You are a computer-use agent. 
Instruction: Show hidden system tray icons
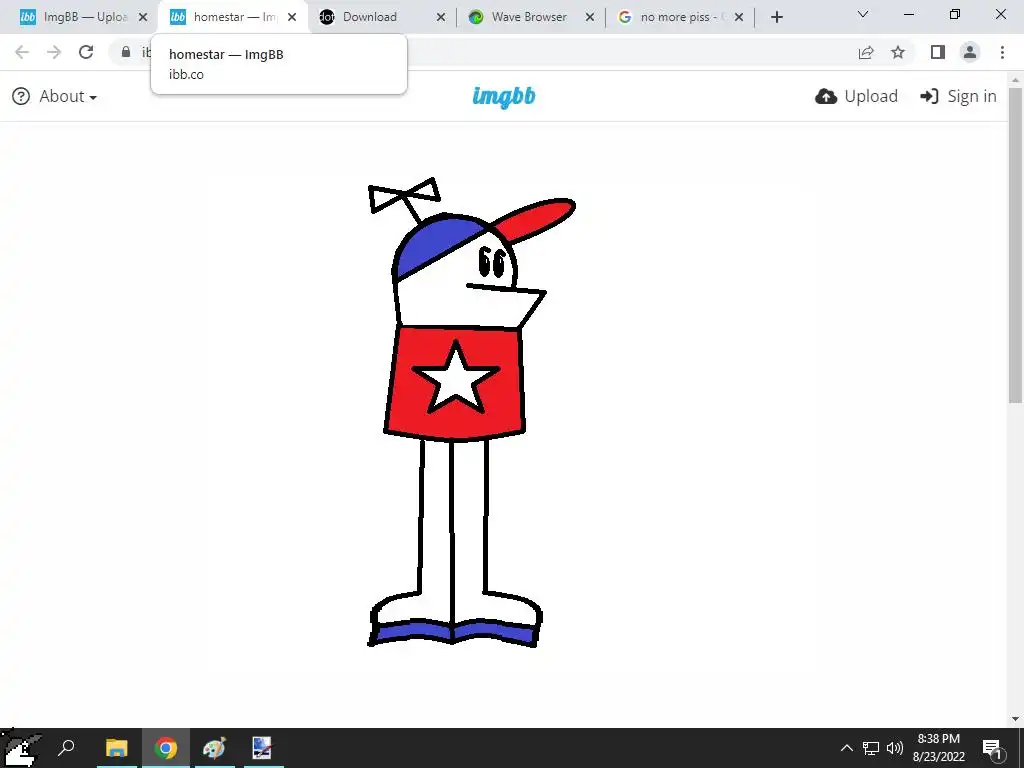[846, 748]
